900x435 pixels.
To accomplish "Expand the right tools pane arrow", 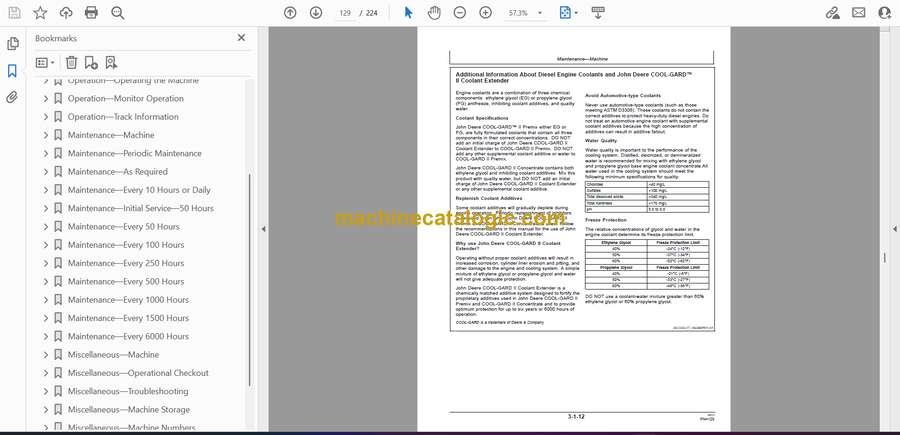I will tap(894, 229).
